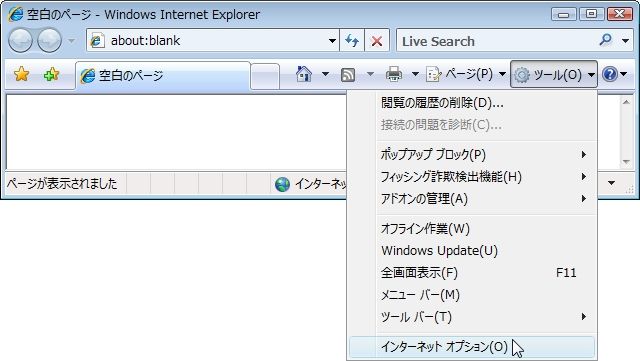Open the ポップアップ ブロック(P) submenu
This screenshot has width=640, height=361.
473,155
